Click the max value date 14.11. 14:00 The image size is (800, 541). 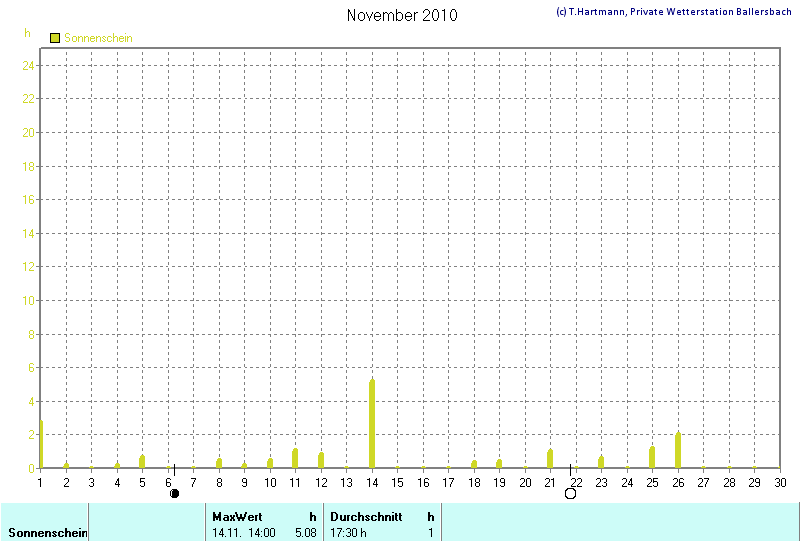pyautogui.click(x=244, y=533)
